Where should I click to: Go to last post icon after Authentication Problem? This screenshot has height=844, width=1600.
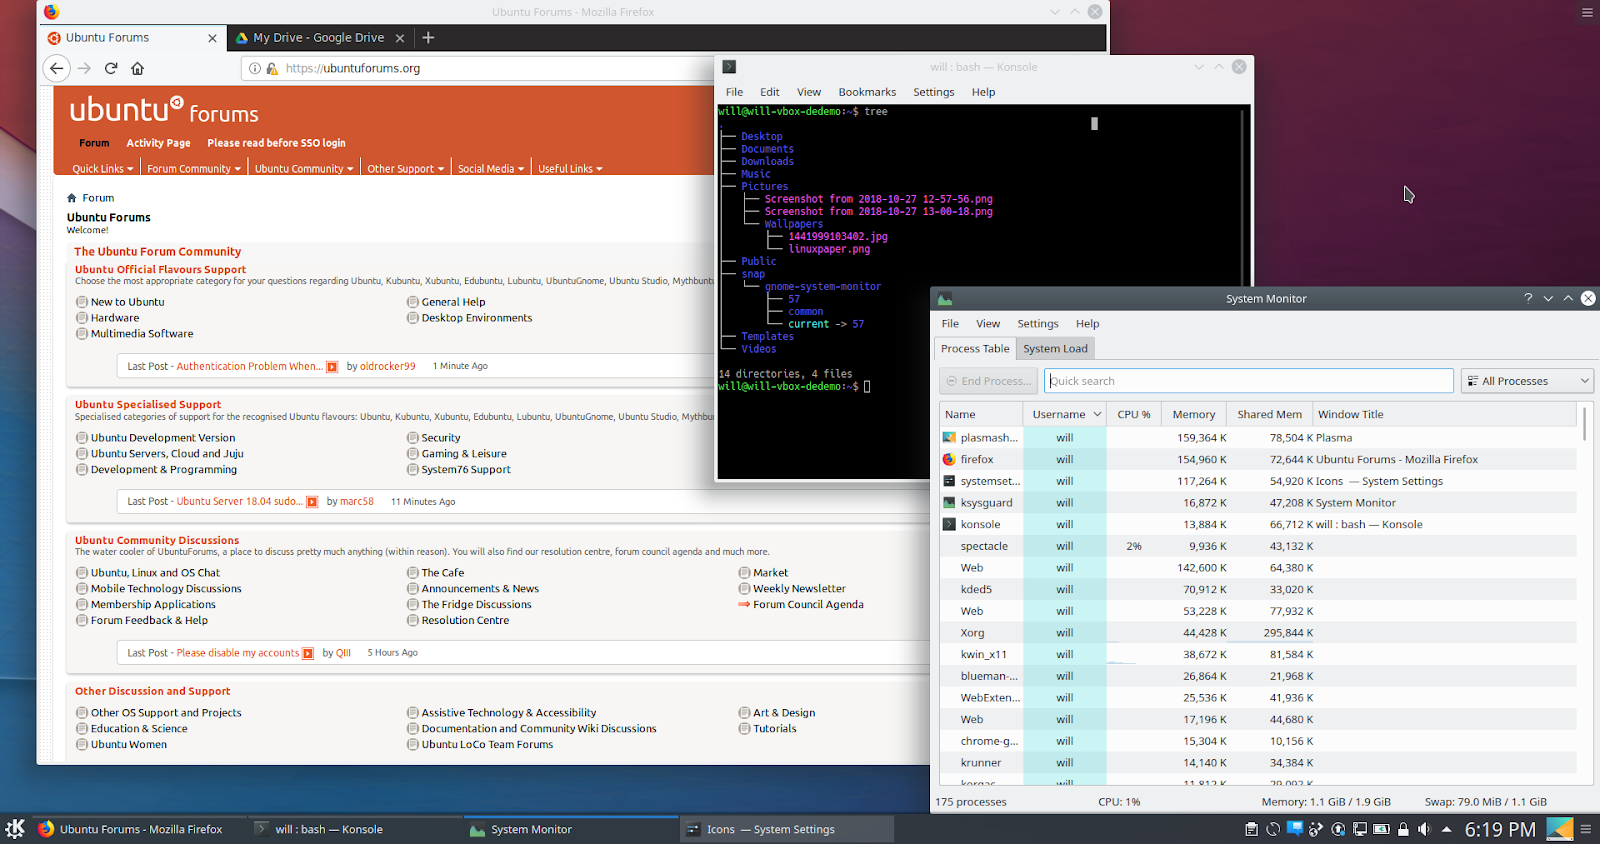tap(332, 367)
